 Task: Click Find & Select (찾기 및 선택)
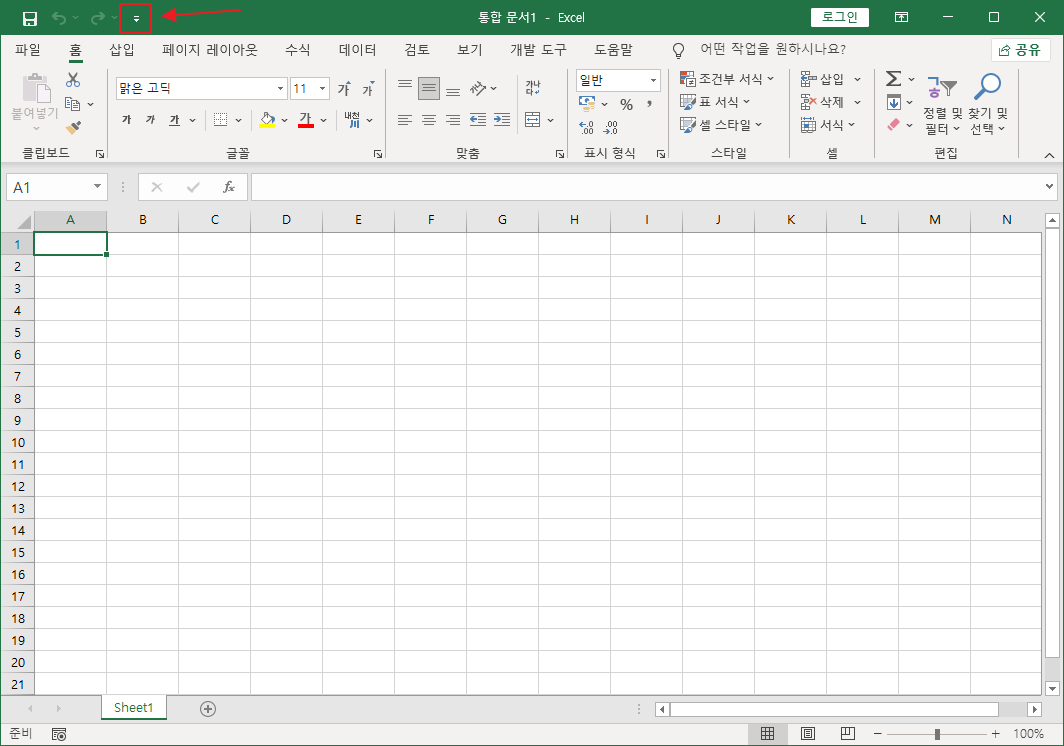coord(988,104)
